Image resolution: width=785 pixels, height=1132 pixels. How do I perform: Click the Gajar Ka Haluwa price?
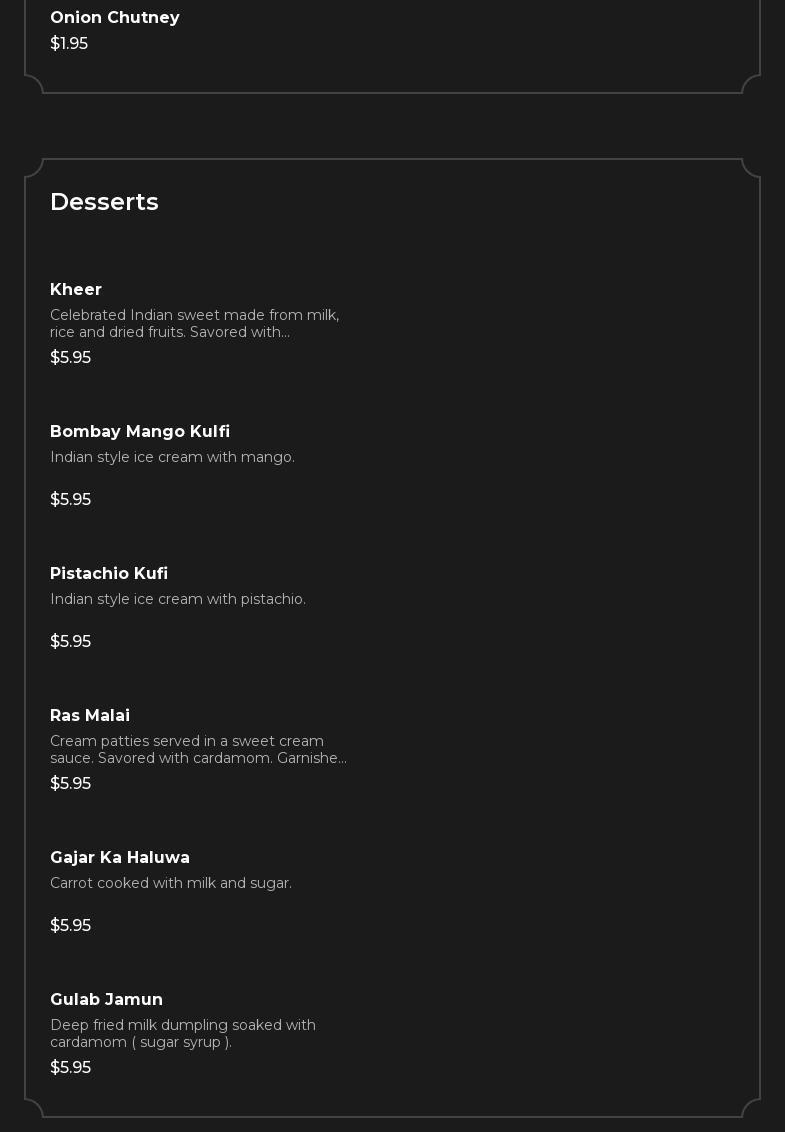click(70, 926)
